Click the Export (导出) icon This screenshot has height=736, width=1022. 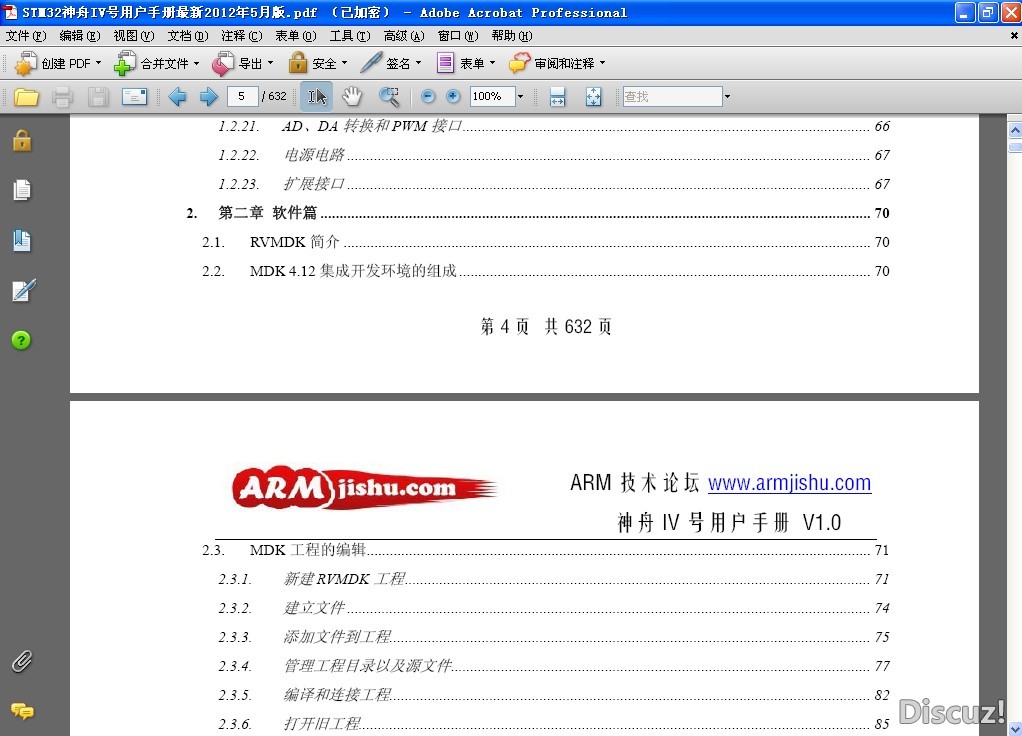(223, 63)
